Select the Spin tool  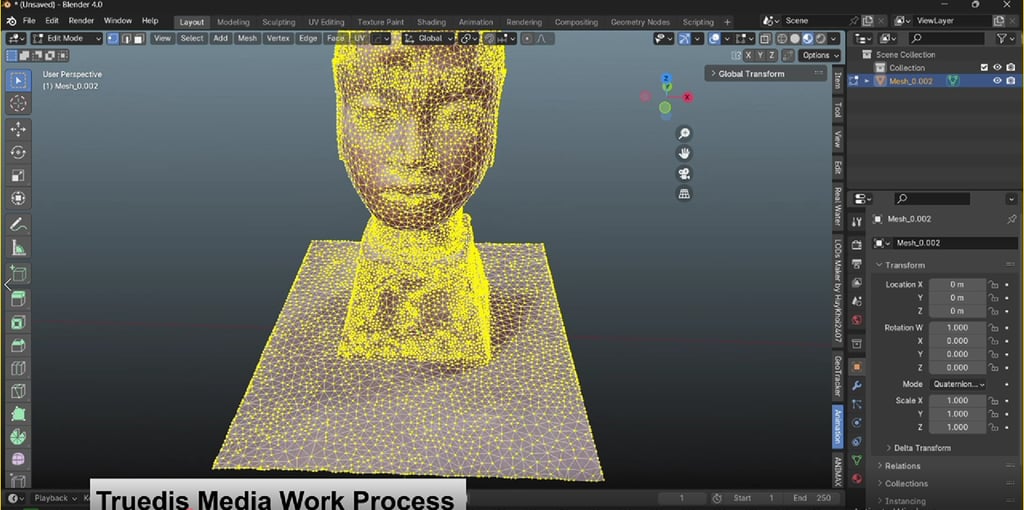(18, 437)
